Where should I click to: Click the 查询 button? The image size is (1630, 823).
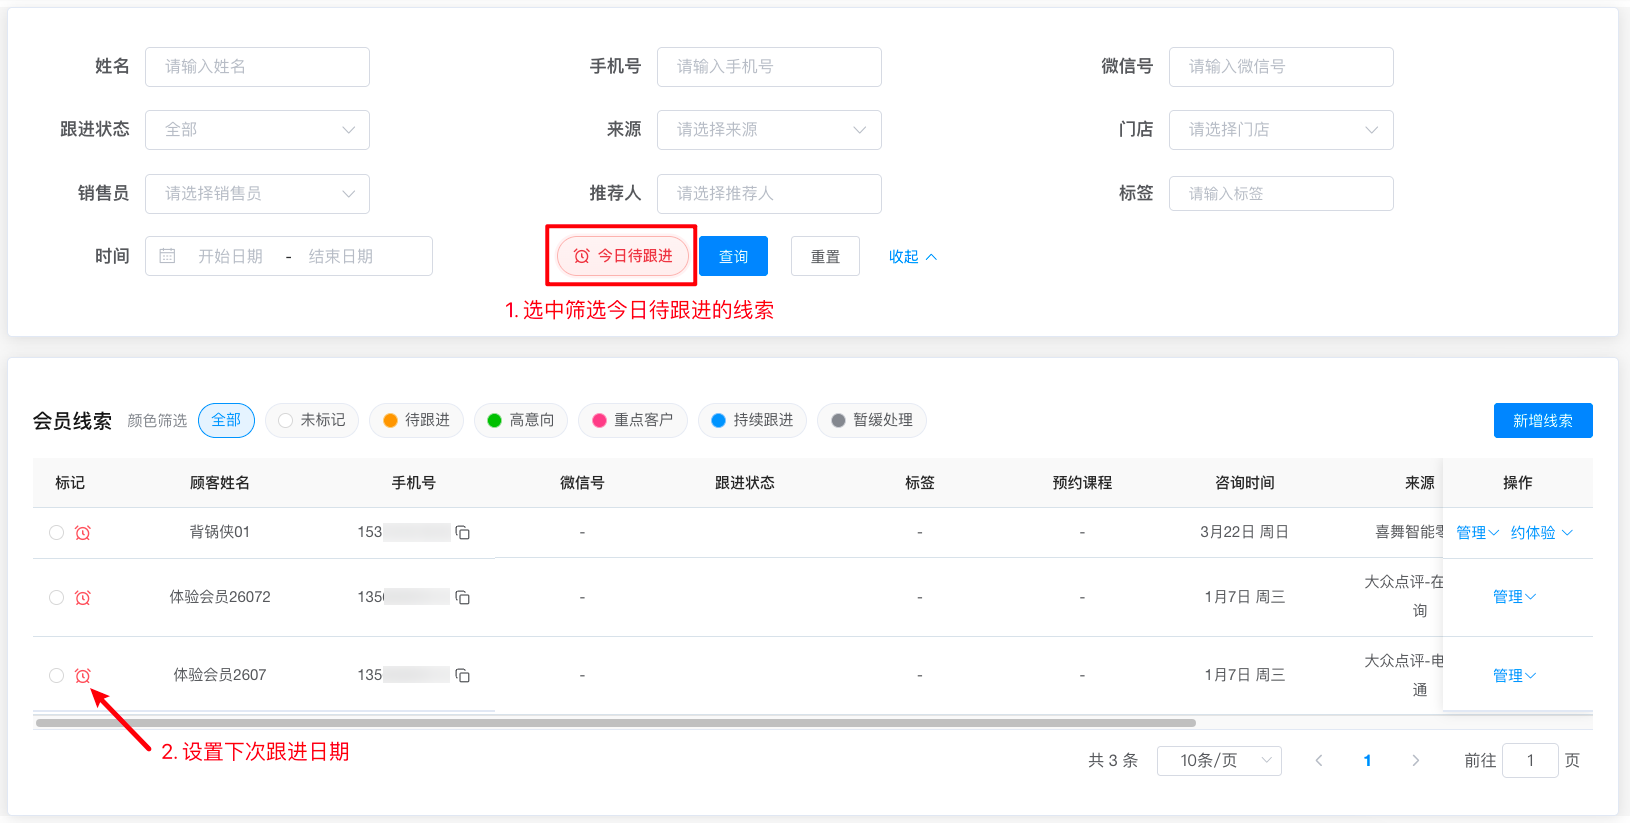click(x=733, y=257)
